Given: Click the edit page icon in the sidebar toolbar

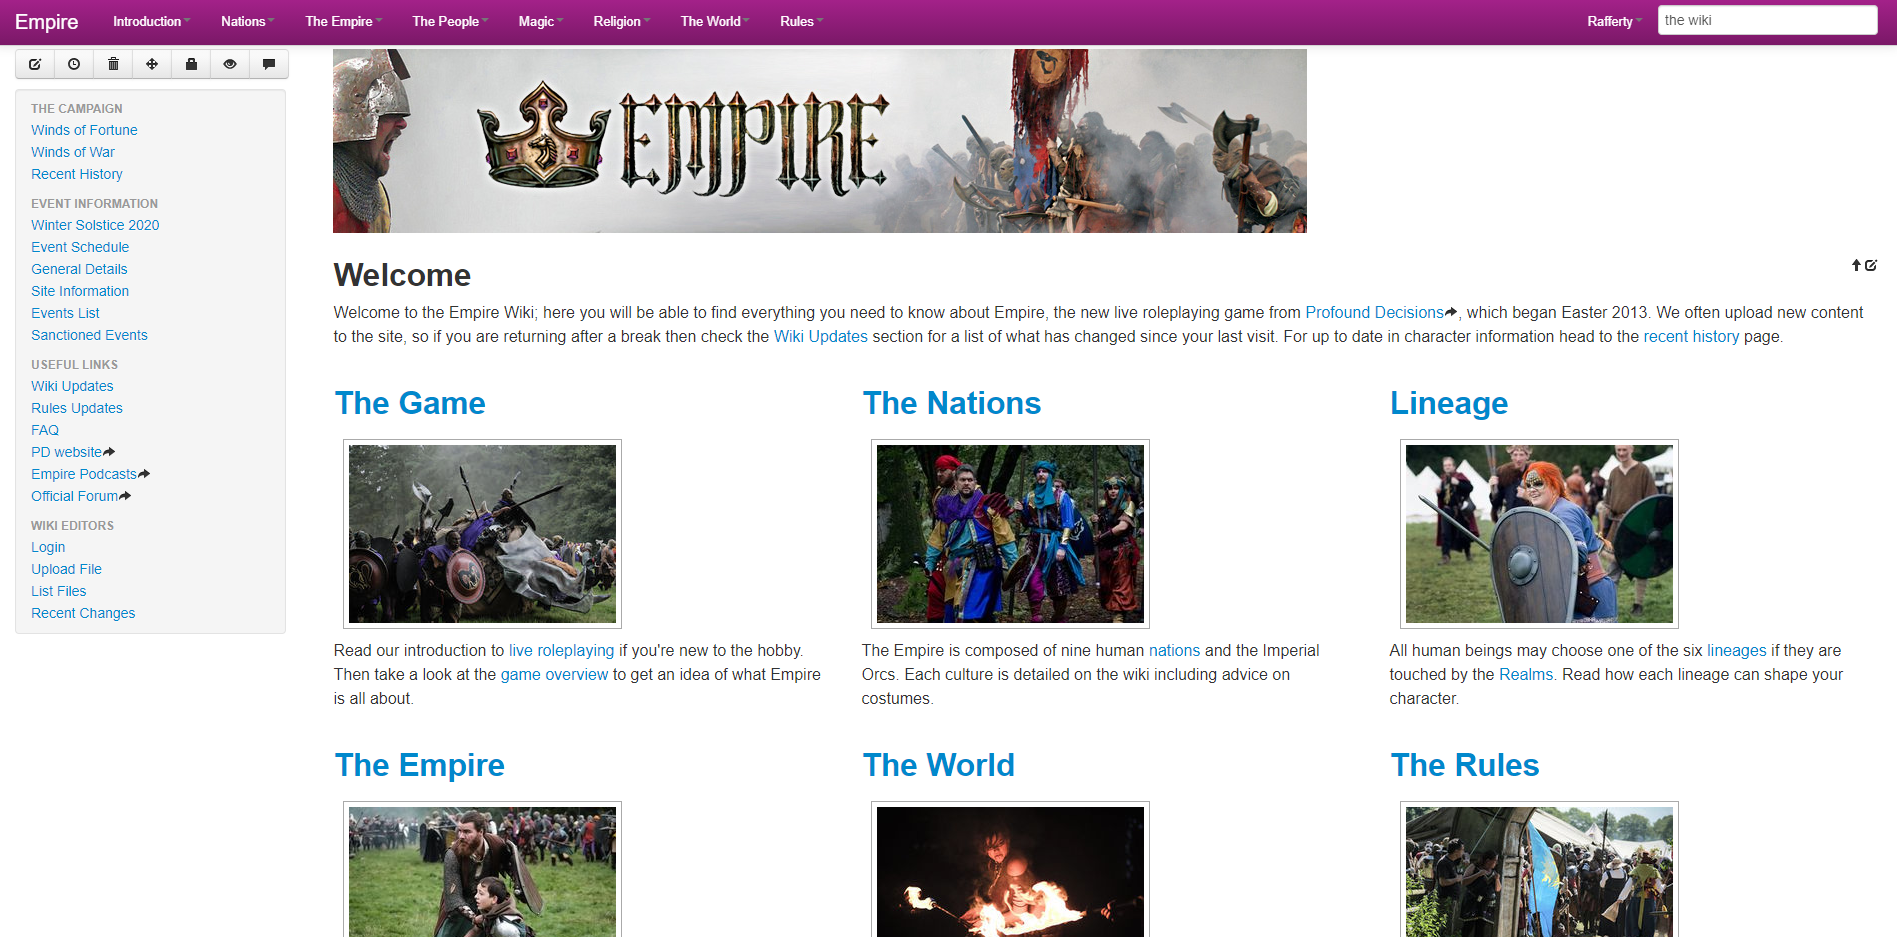Looking at the screenshot, I should (x=35, y=64).
